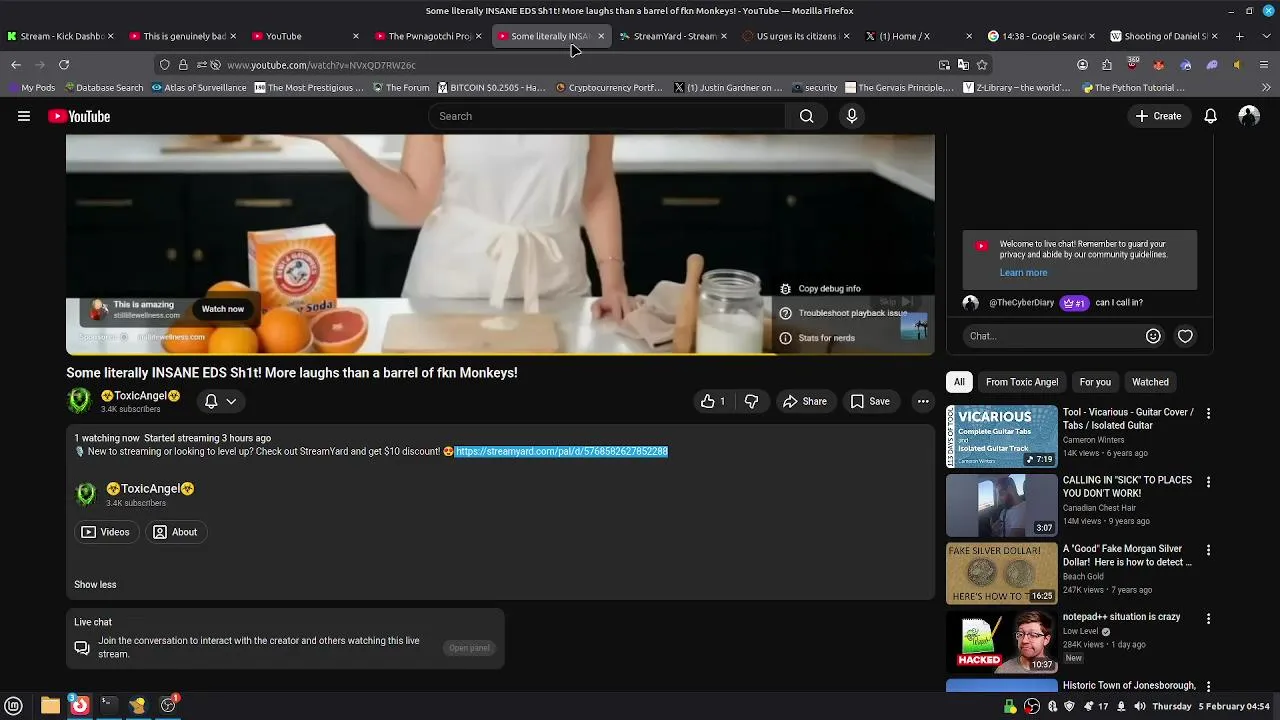The width and height of the screenshot is (1280, 720).
Task: Show more bookmarks with the chevron
Action: pyautogui.click(x=1267, y=88)
